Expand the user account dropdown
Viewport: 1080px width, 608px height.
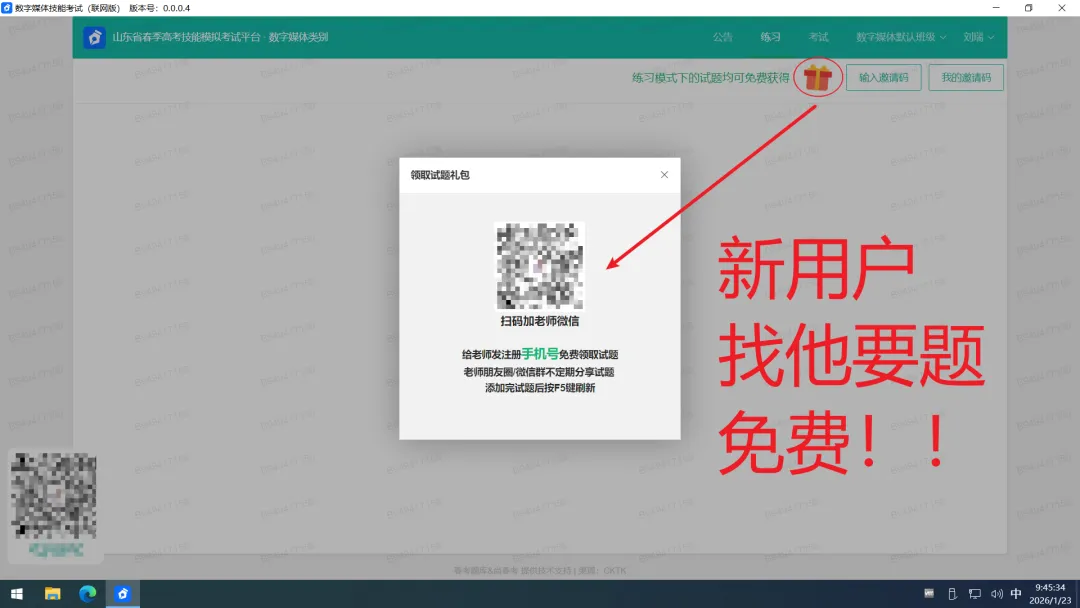point(978,37)
